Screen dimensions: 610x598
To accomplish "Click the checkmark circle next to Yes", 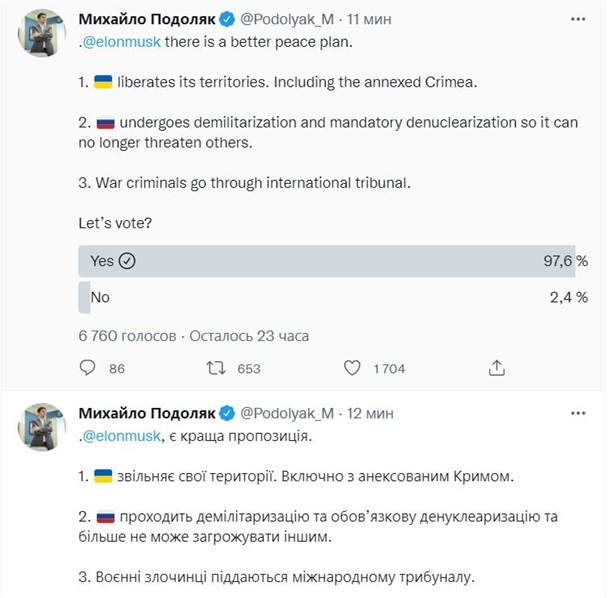I will (127, 260).
